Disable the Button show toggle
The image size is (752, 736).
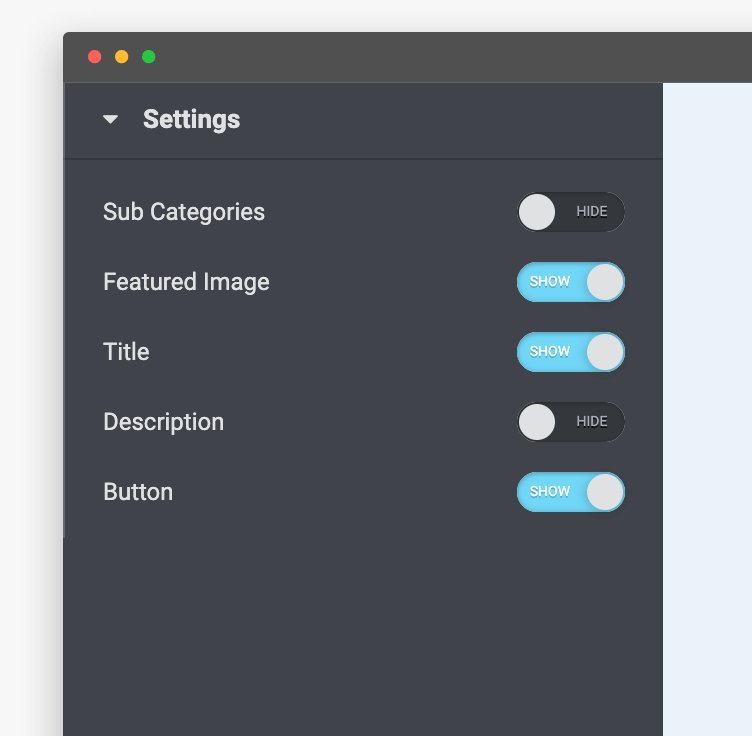coord(570,492)
